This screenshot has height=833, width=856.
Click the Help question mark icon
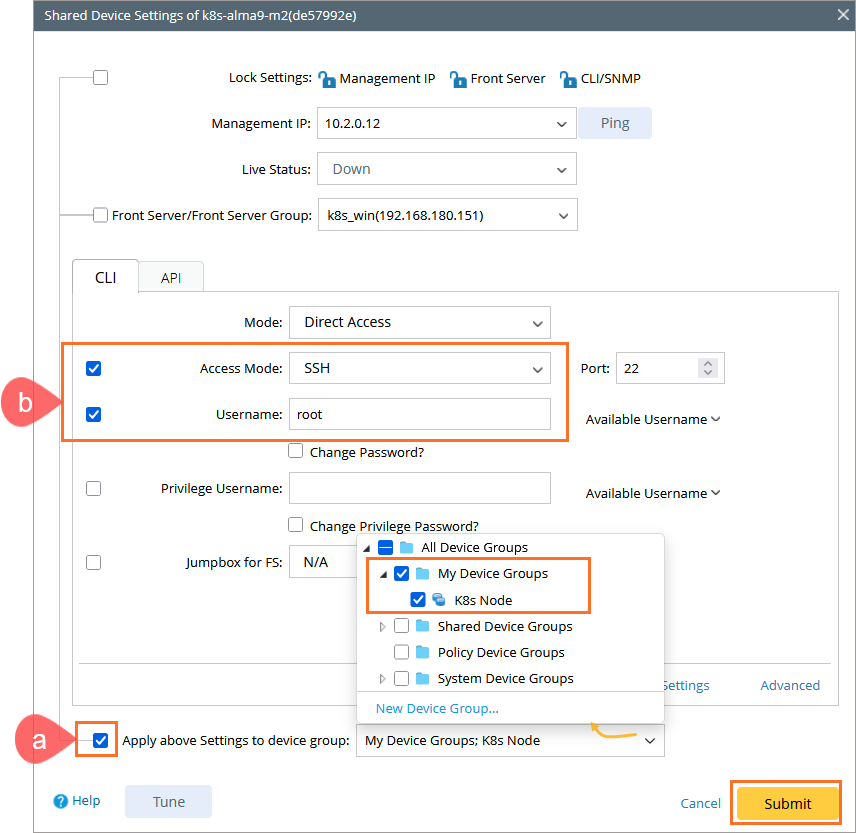[x=61, y=801]
